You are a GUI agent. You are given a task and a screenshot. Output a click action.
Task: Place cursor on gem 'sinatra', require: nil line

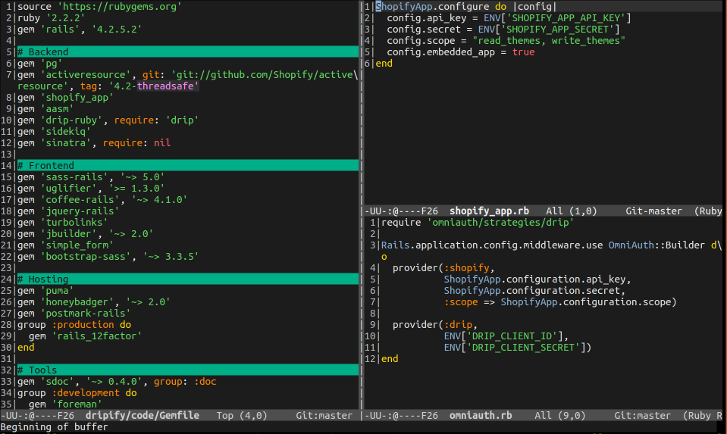click(94, 143)
